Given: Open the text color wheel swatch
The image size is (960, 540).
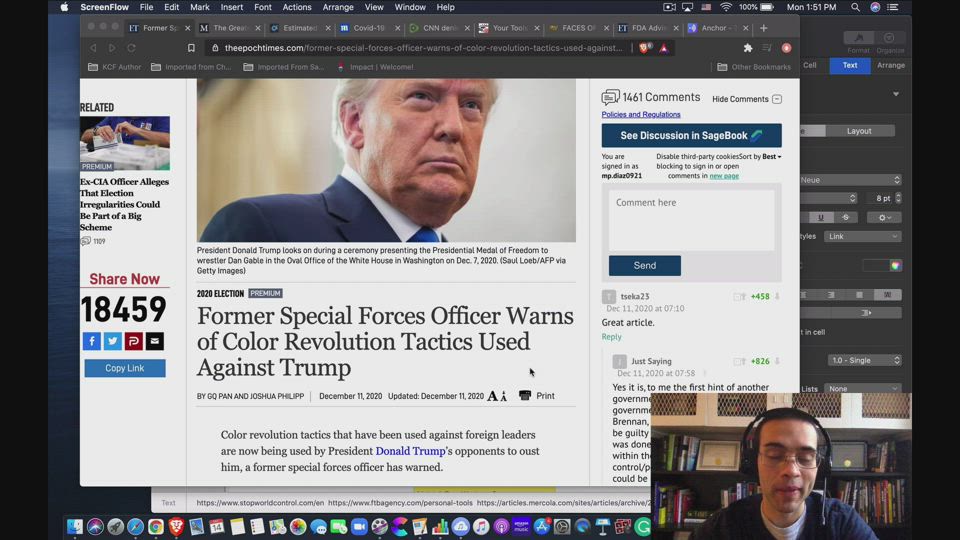Looking at the screenshot, I should click(895, 265).
